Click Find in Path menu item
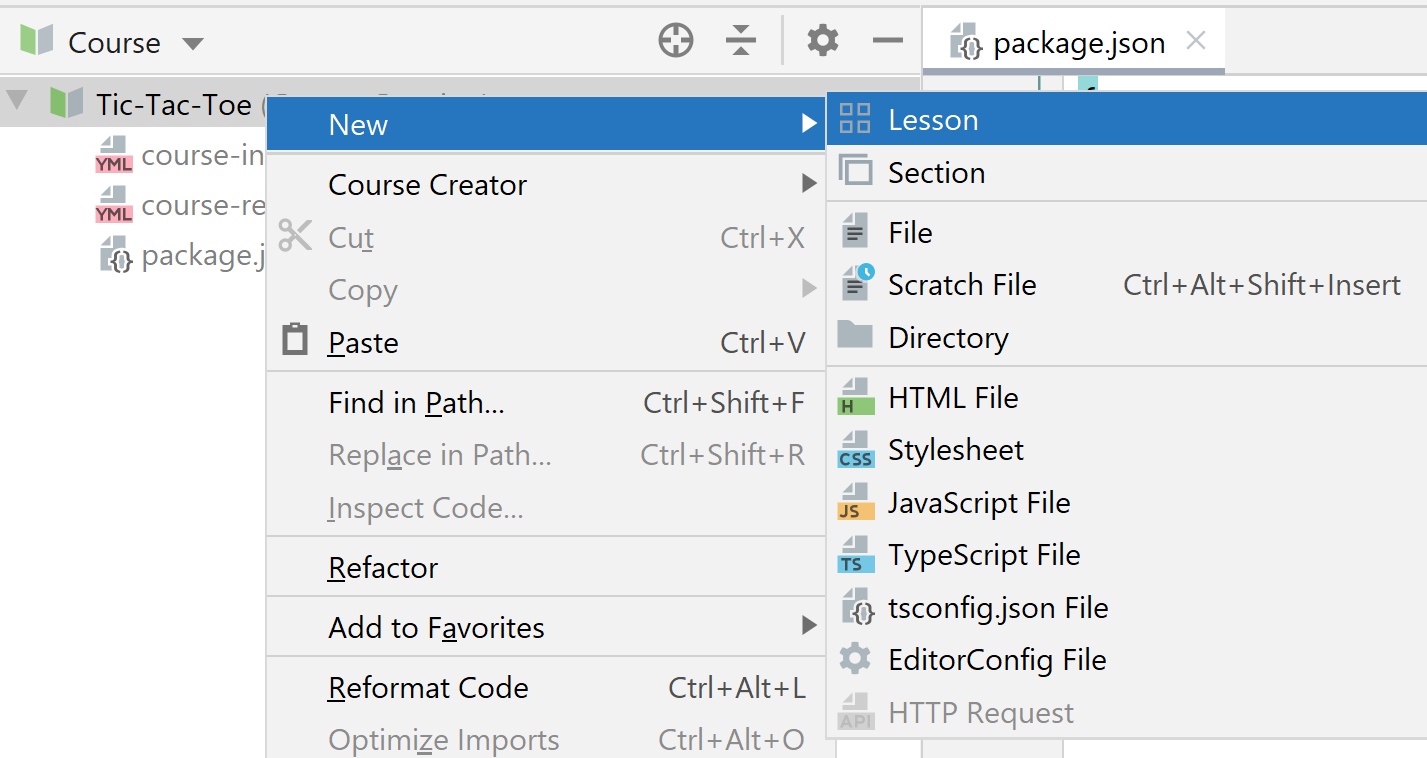Viewport: 1427px width, 758px height. coord(416,403)
